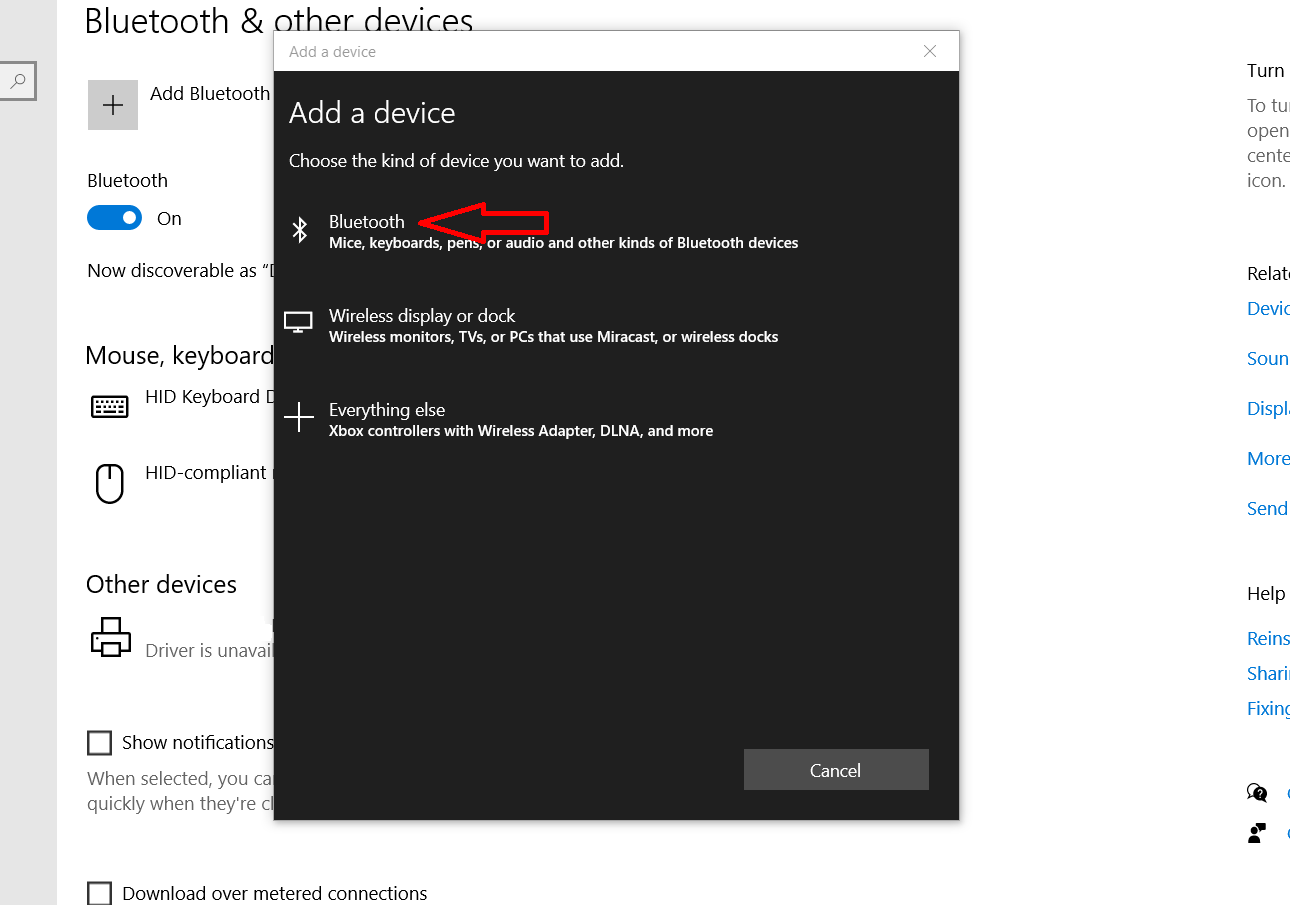The image size is (1290, 905).
Task: Click Choose the kind of device text
Action: [x=456, y=161]
